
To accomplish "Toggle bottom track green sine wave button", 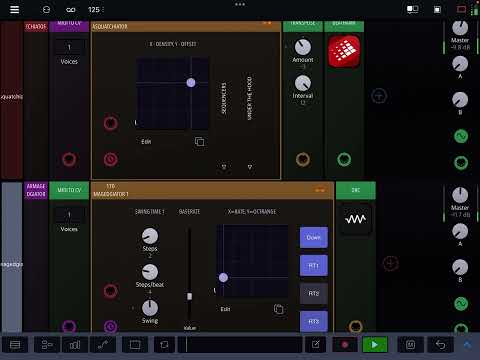I will (x=461, y=304).
